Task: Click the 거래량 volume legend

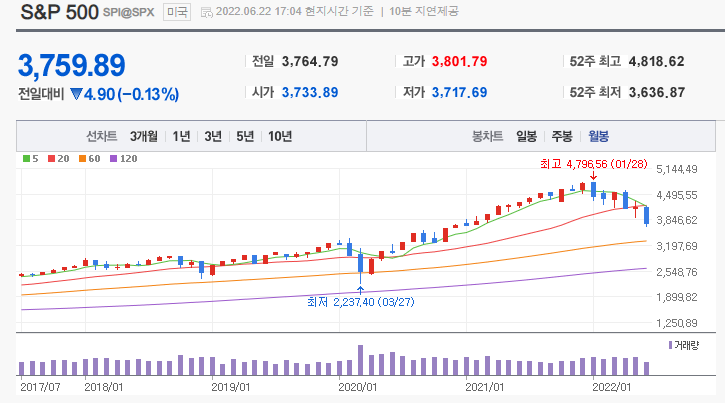Action: point(684,345)
